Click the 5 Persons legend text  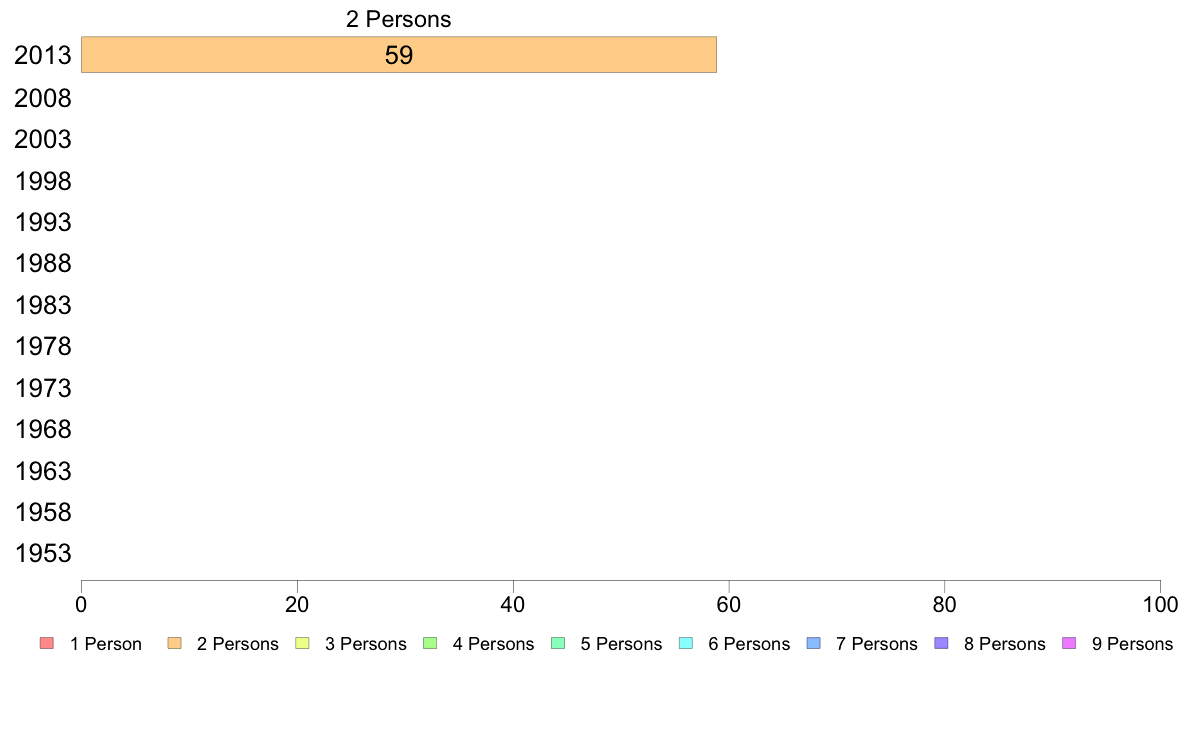pos(621,644)
